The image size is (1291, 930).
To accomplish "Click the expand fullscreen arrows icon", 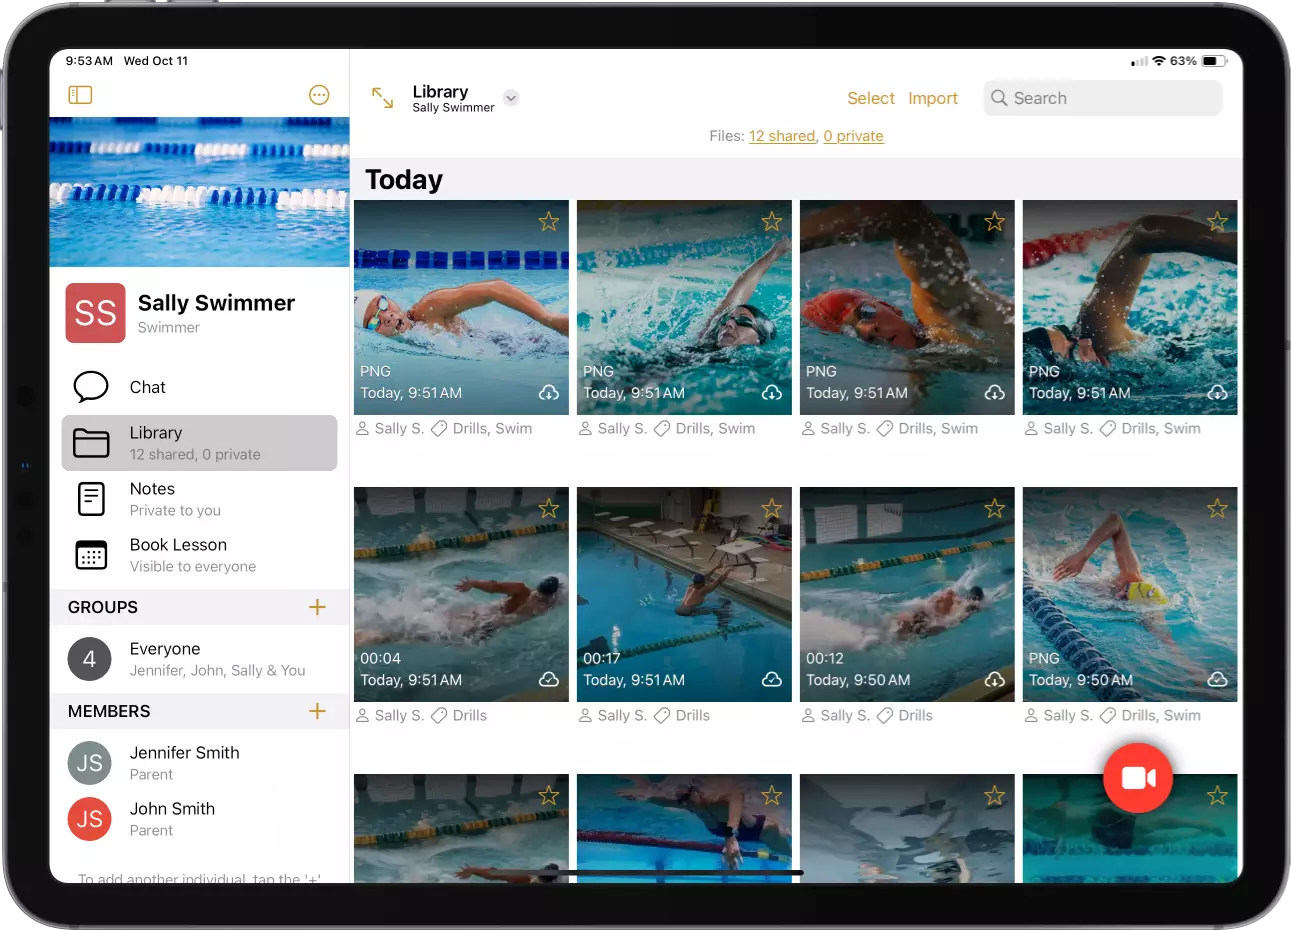I will [x=383, y=98].
